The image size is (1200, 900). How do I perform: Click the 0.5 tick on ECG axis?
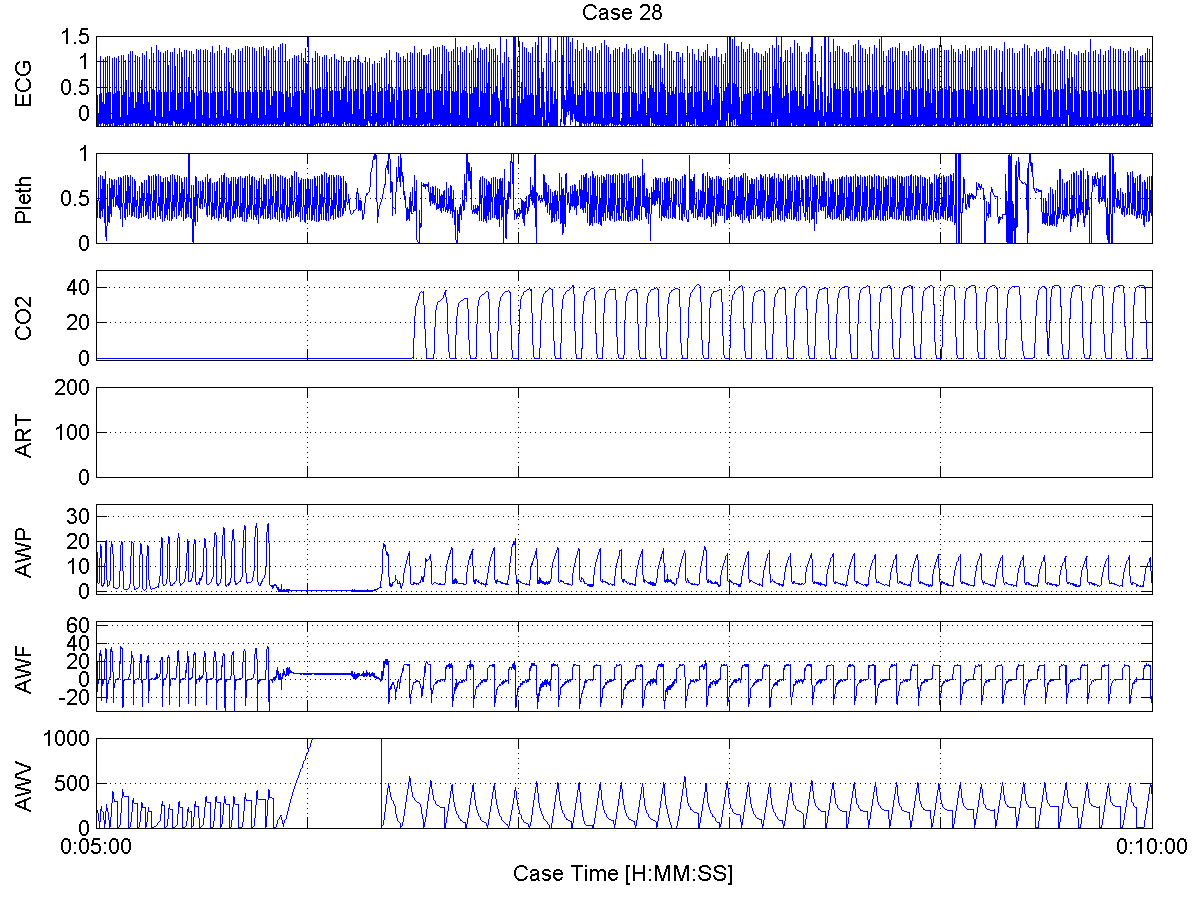click(x=77, y=88)
